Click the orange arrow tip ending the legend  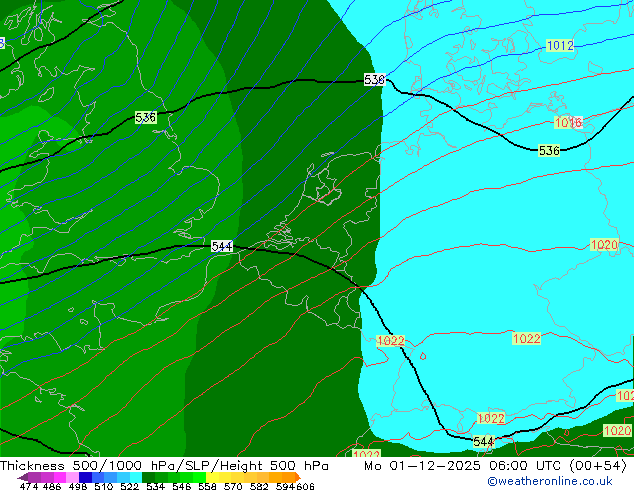point(298,477)
